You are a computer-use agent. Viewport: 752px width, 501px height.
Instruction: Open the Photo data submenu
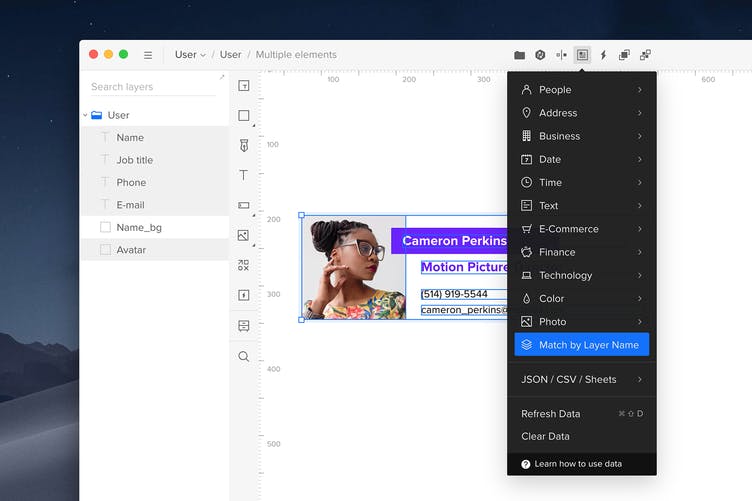click(x=582, y=322)
